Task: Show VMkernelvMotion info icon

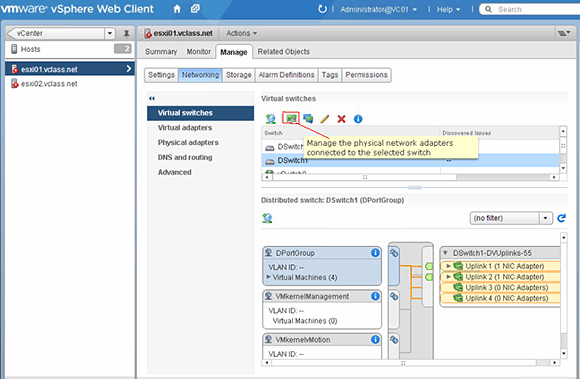Action: (375, 339)
